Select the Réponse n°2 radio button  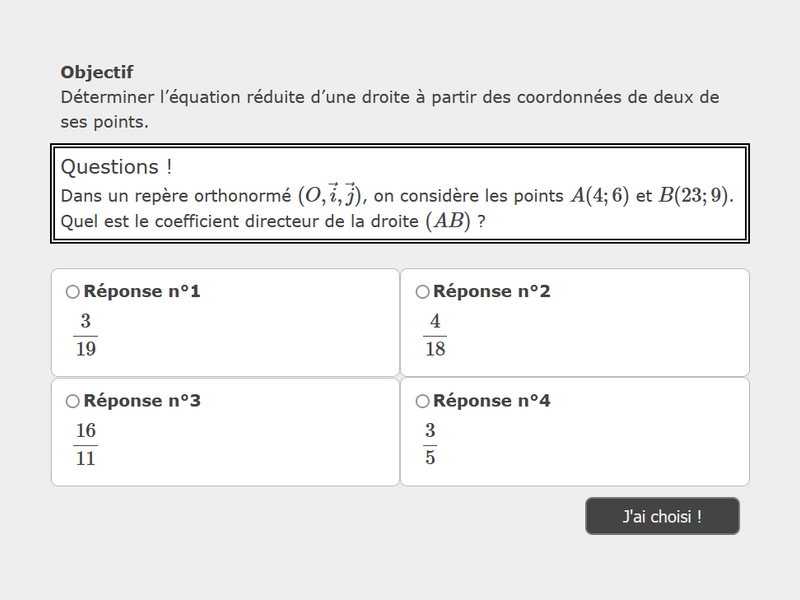[422, 292]
